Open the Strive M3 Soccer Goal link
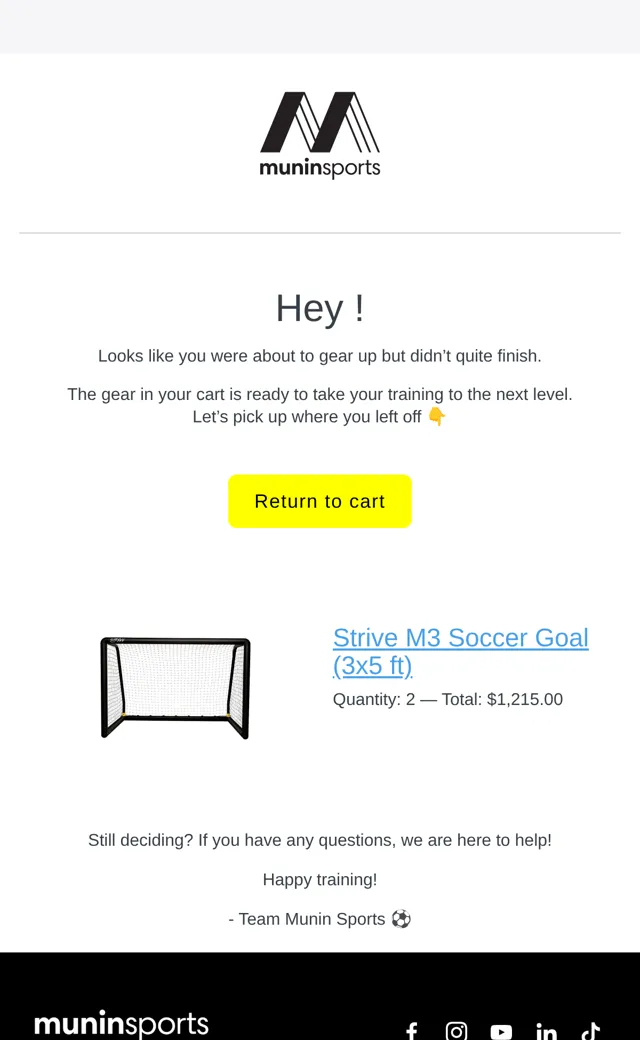The height and width of the screenshot is (1040, 640). (x=460, y=651)
